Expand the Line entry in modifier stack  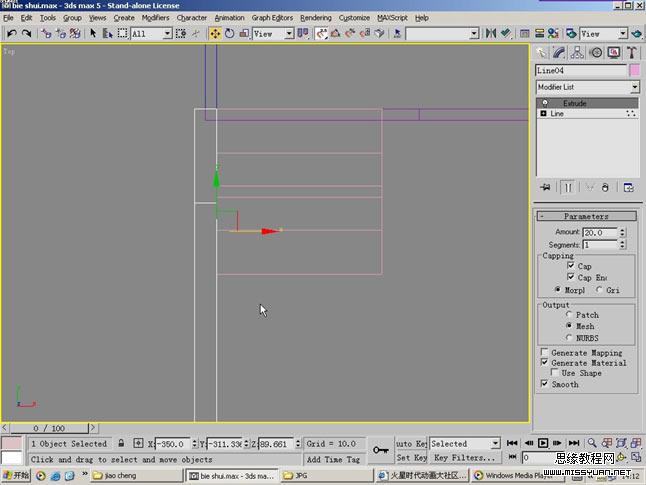point(543,113)
